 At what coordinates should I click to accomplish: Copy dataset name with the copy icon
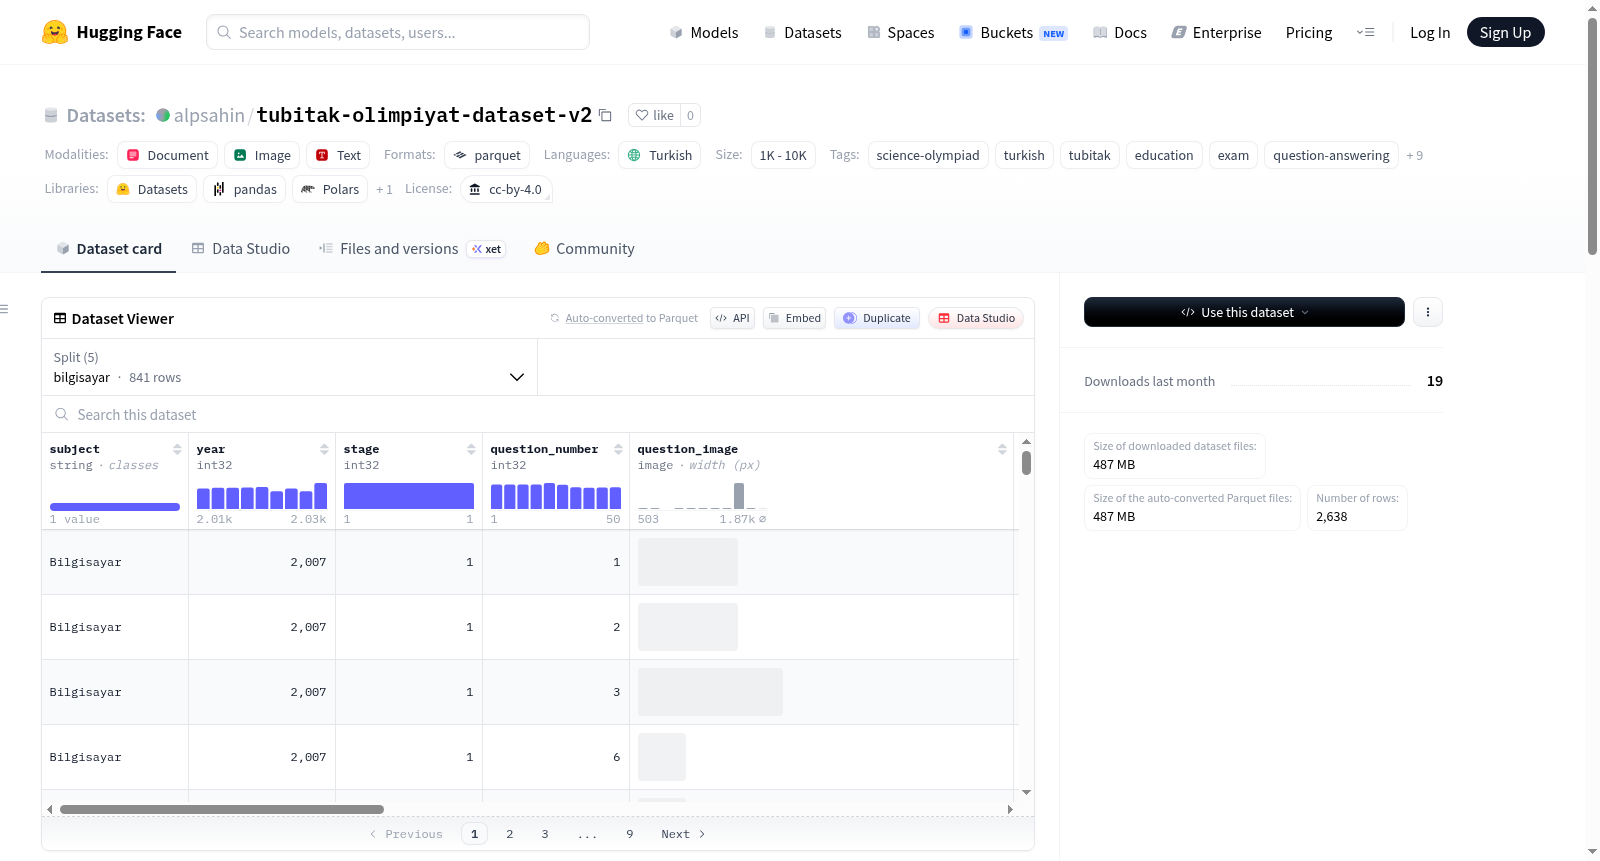605,115
